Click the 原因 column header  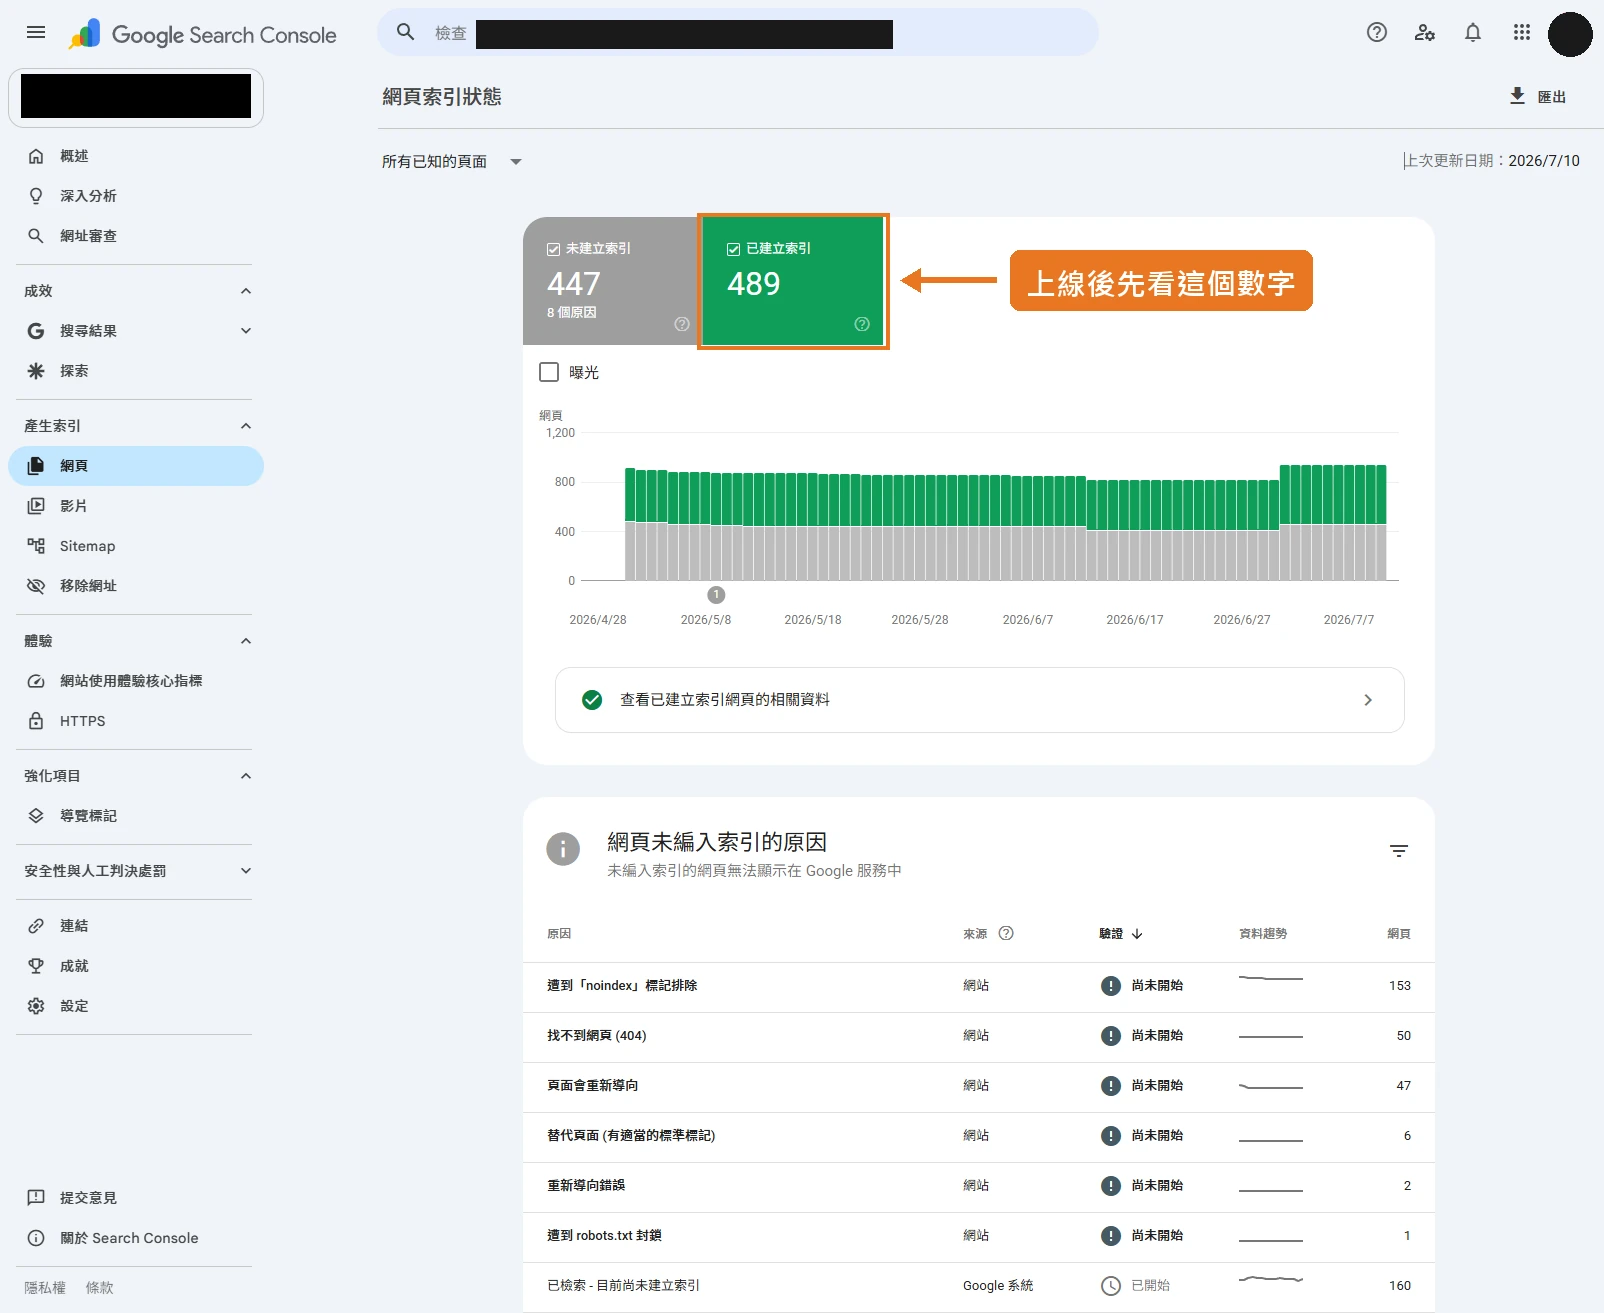[x=559, y=934]
